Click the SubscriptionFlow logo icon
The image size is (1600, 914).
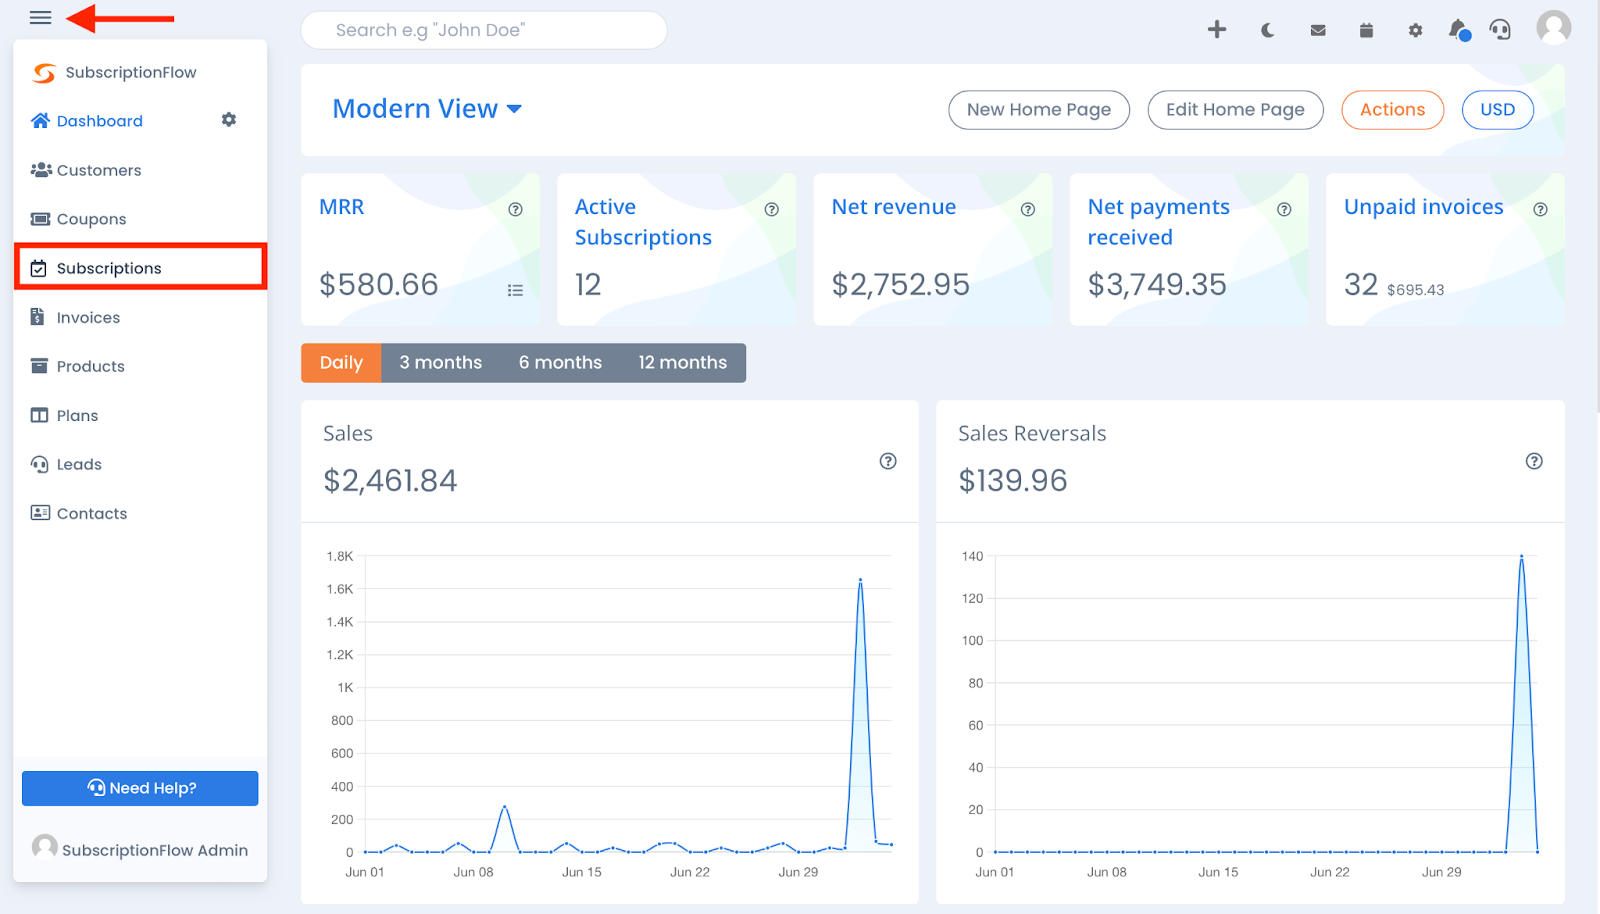(44, 73)
